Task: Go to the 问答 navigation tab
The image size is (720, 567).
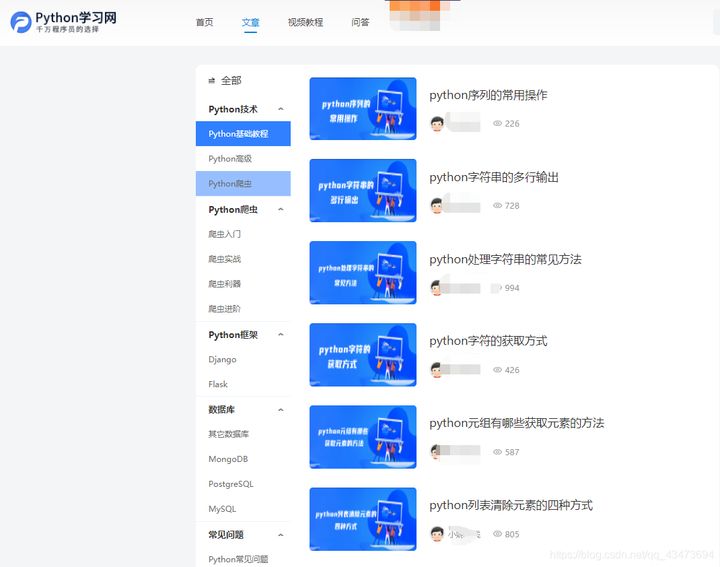Action: [x=360, y=22]
